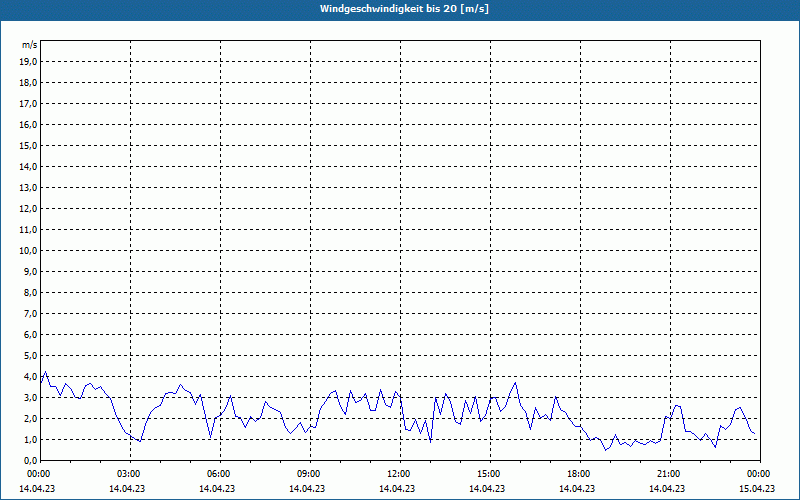Pick the 15:00 time marker
Screen dimensions: 800x500
point(488,474)
